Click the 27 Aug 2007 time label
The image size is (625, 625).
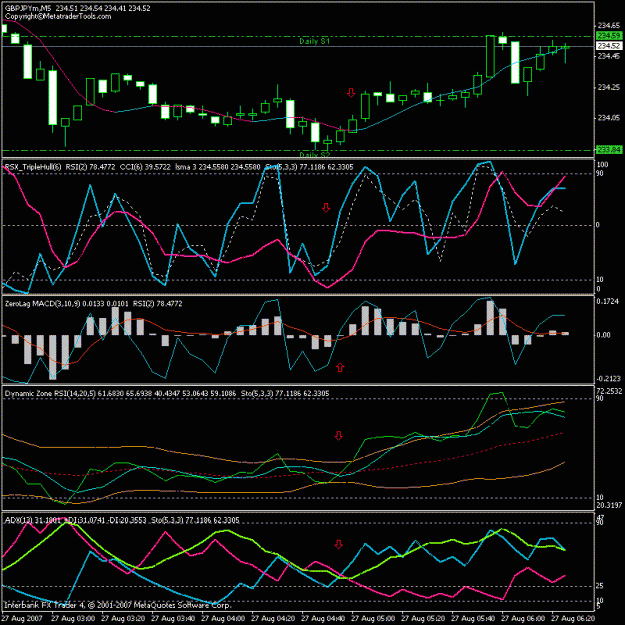tap(21, 618)
